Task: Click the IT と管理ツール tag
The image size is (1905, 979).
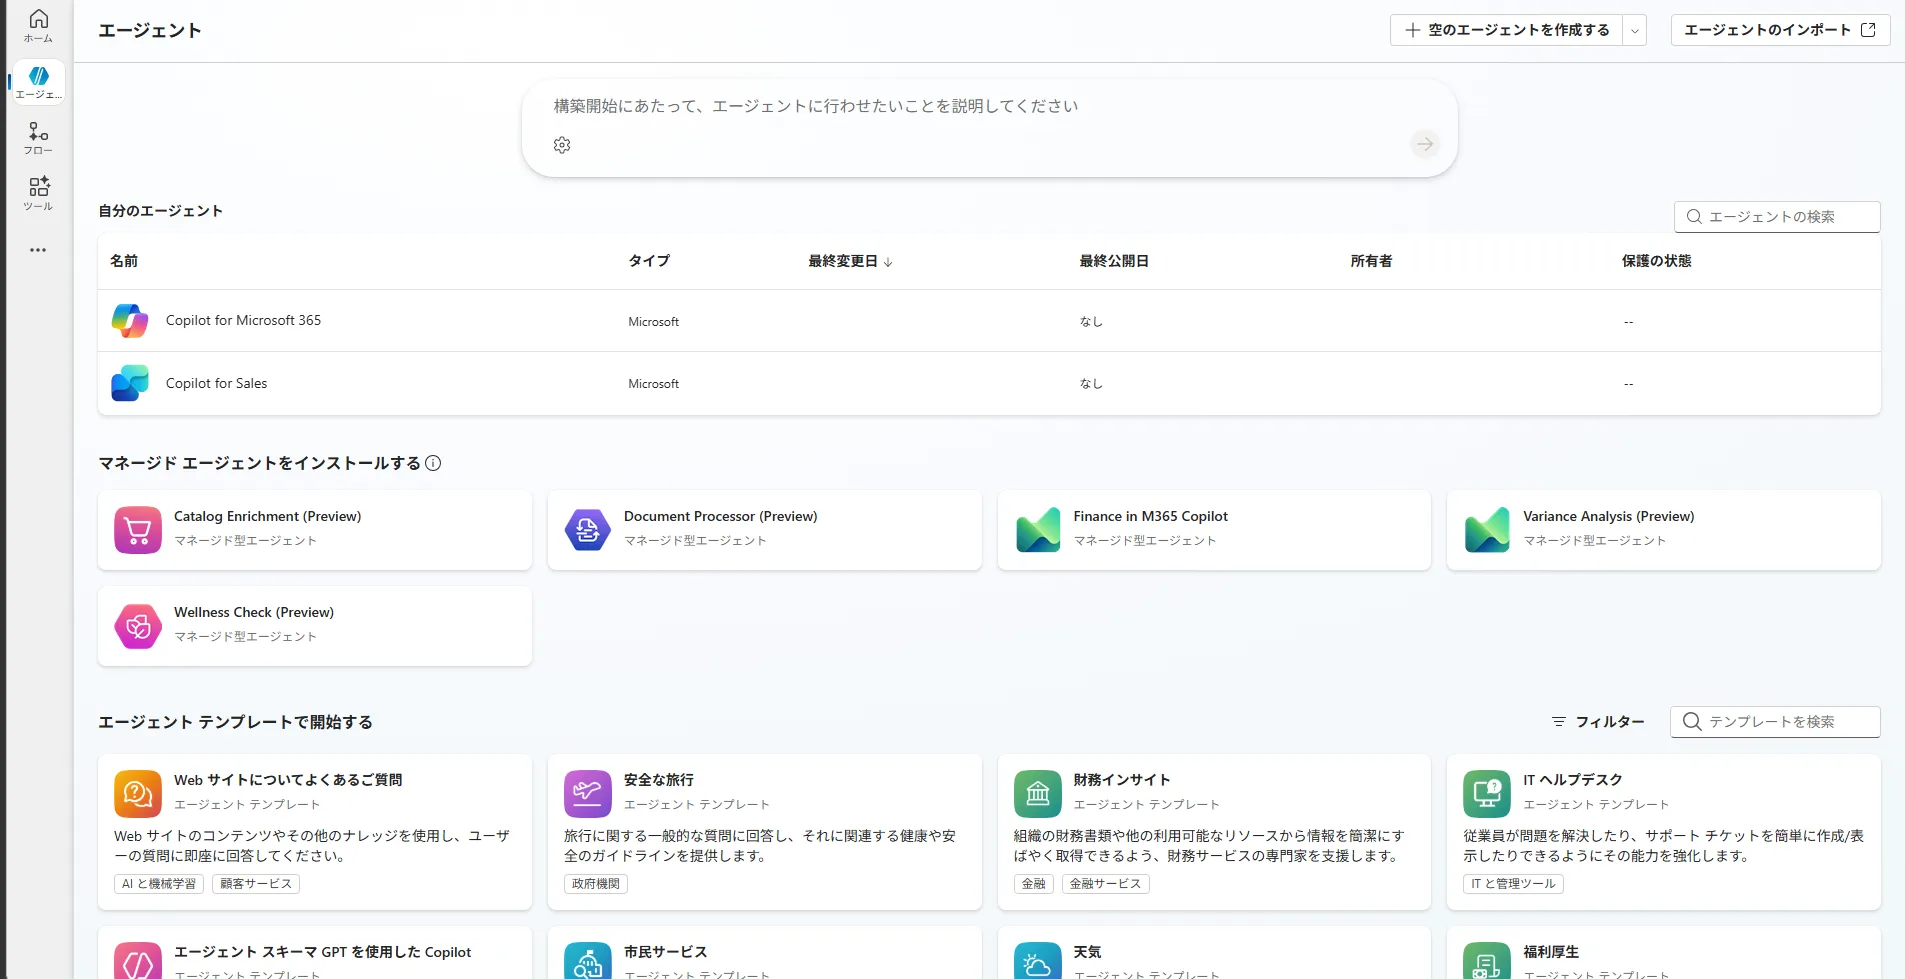Action: coord(1513,884)
